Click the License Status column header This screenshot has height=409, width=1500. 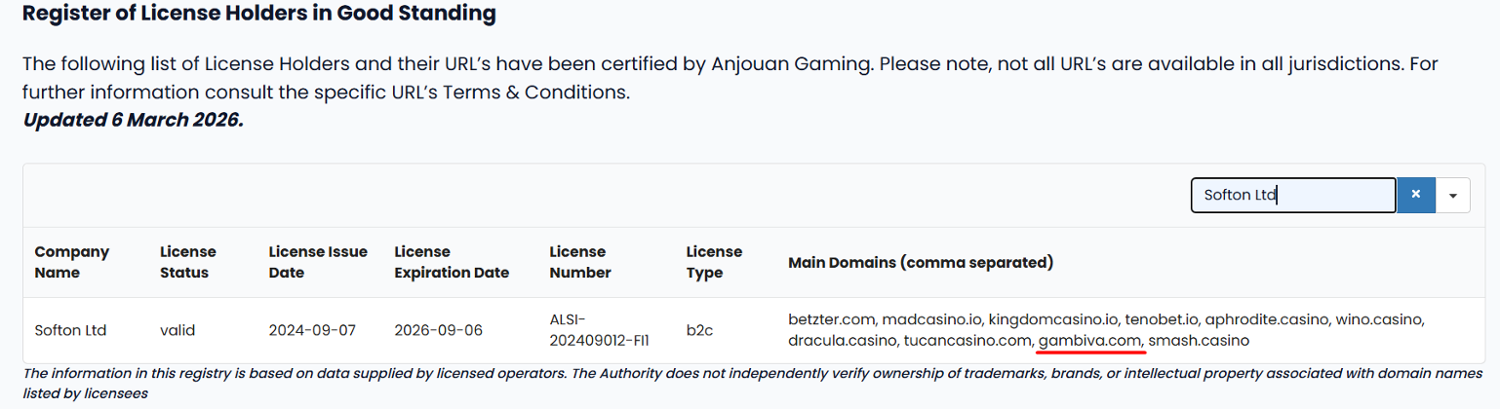click(x=188, y=262)
